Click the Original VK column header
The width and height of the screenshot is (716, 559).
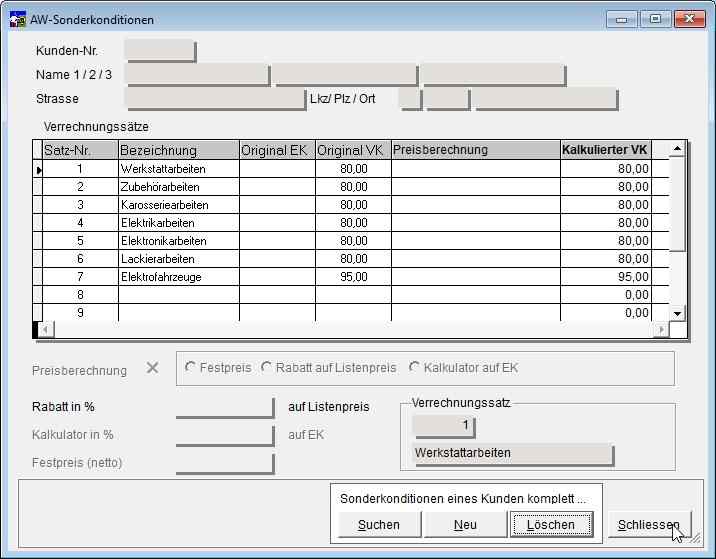pyautogui.click(x=353, y=150)
